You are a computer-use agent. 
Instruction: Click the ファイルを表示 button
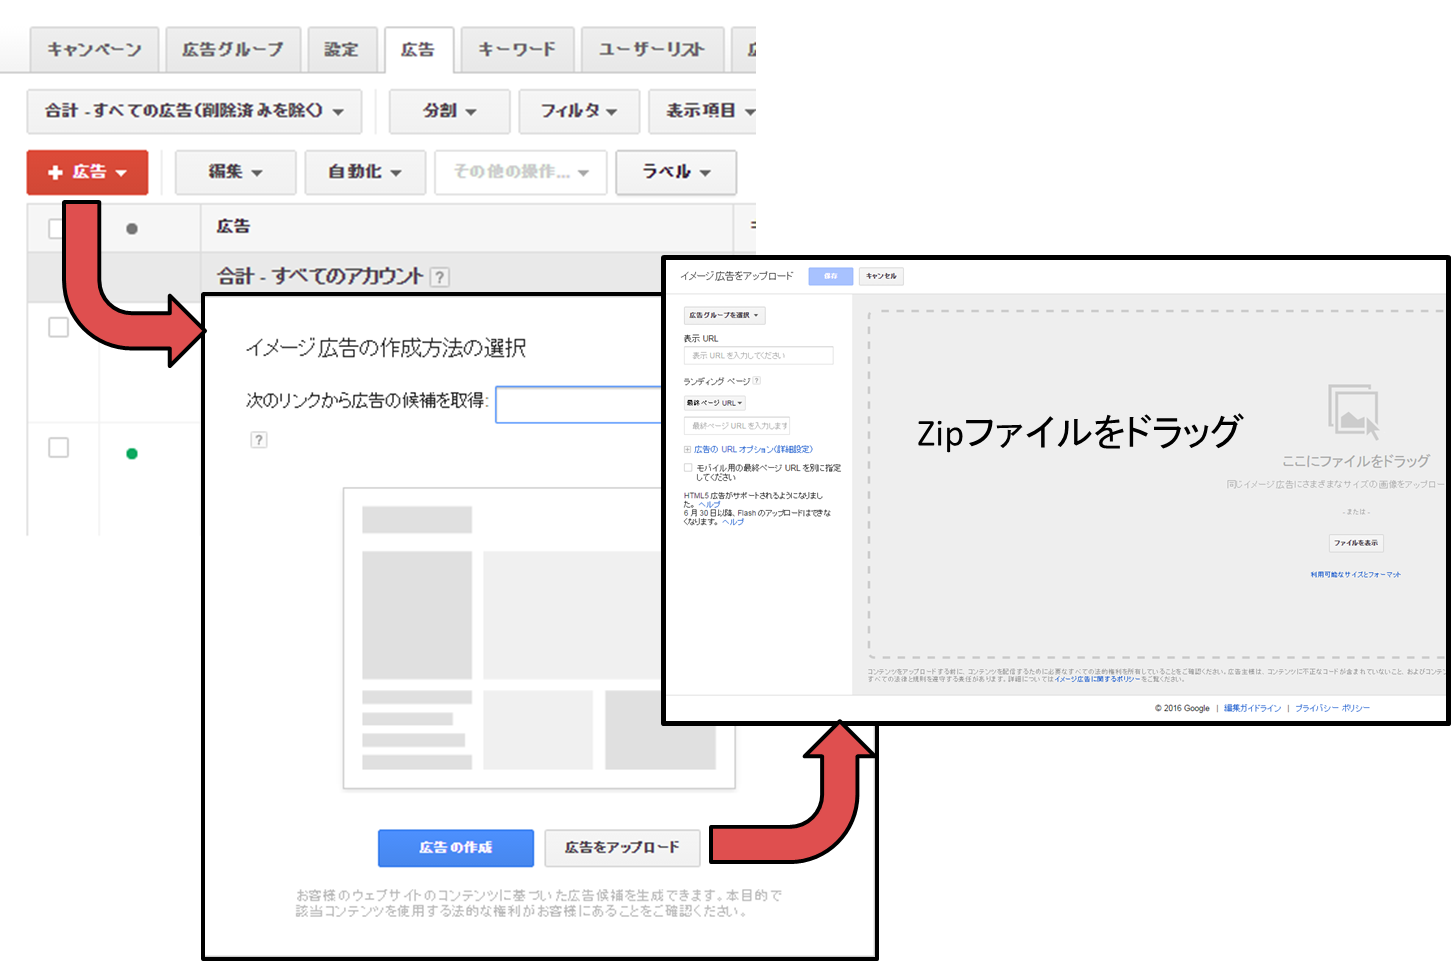coord(1356,543)
